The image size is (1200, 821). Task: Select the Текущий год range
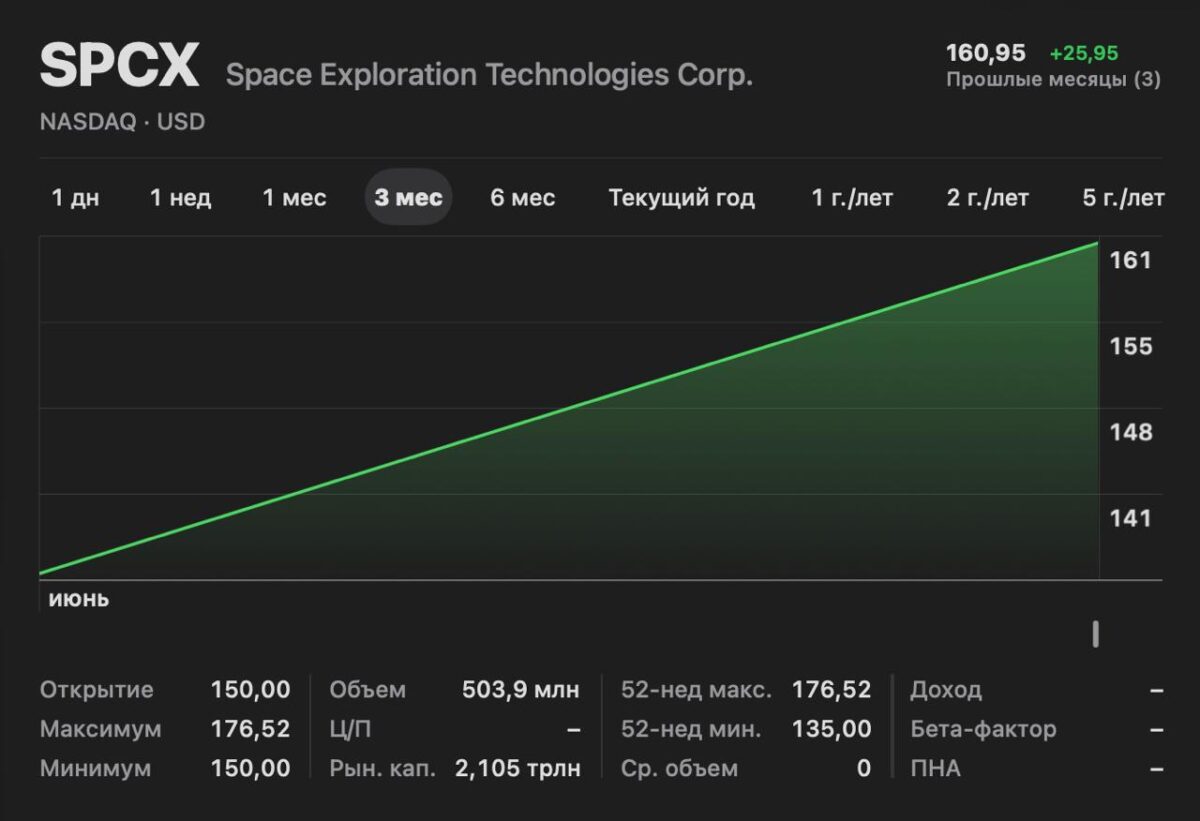coord(682,198)
